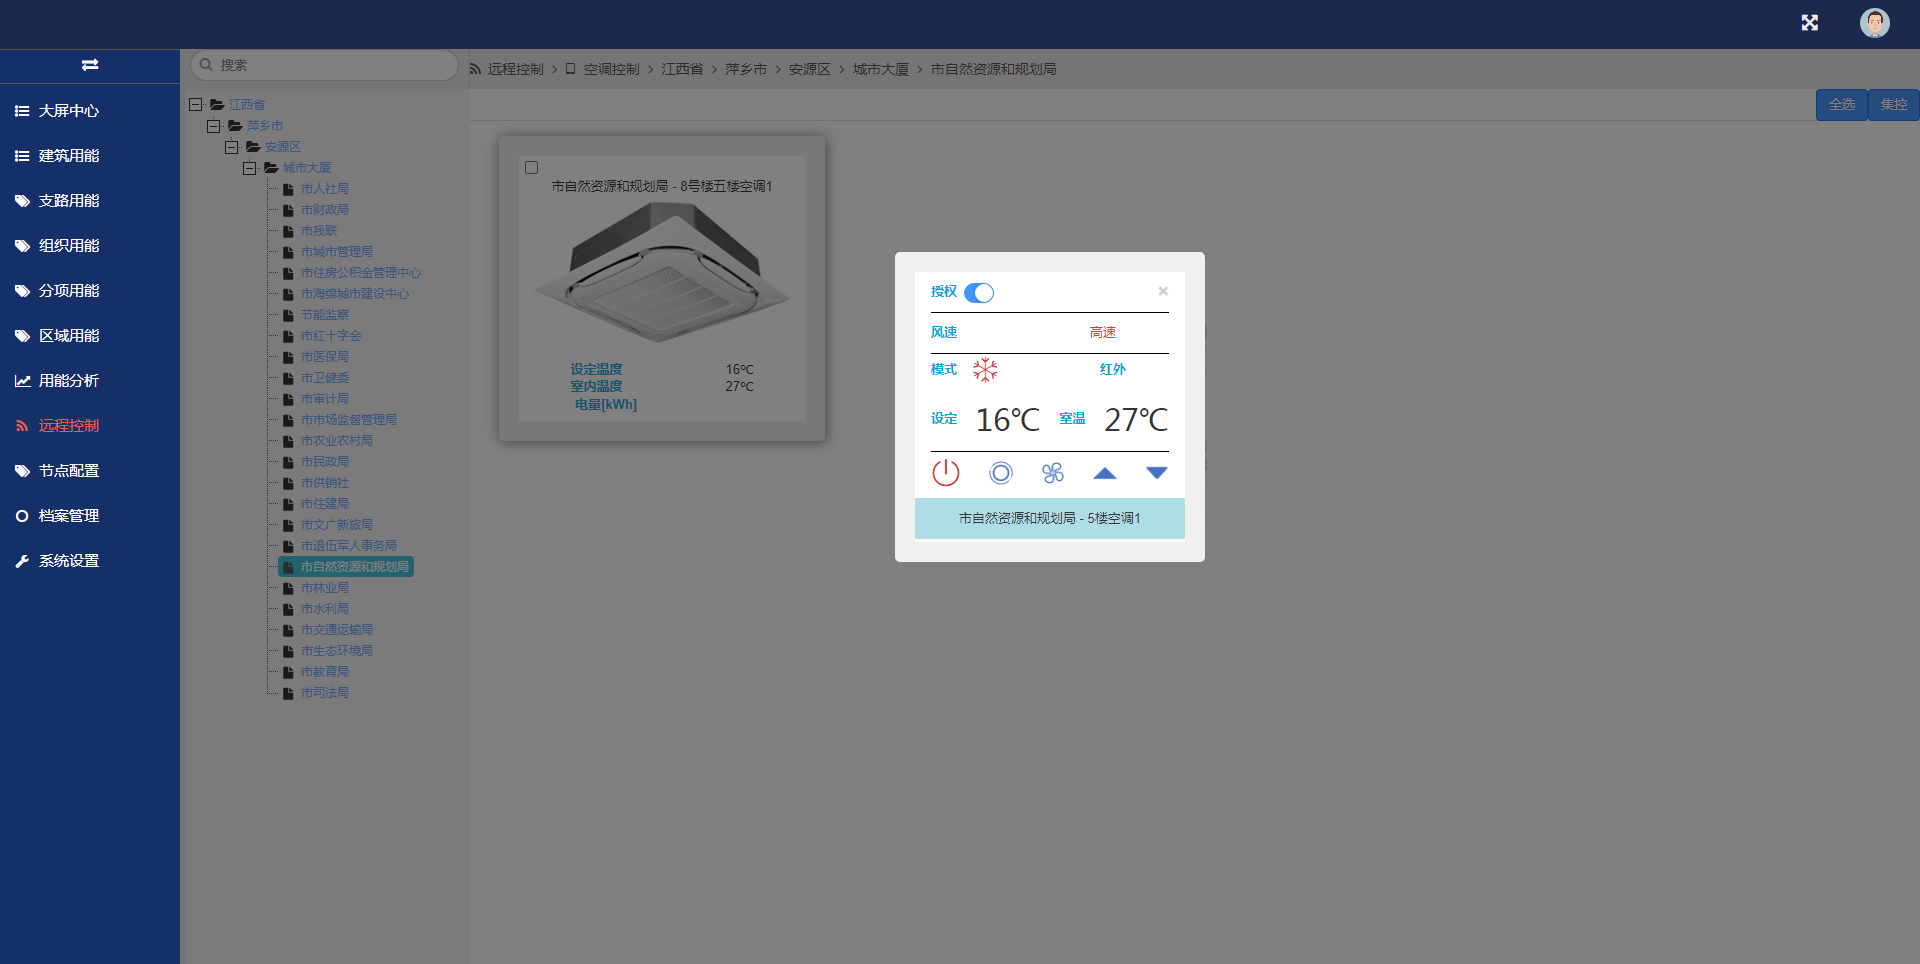Toggle the 授权 authorization switch

[x=979, y=293]
